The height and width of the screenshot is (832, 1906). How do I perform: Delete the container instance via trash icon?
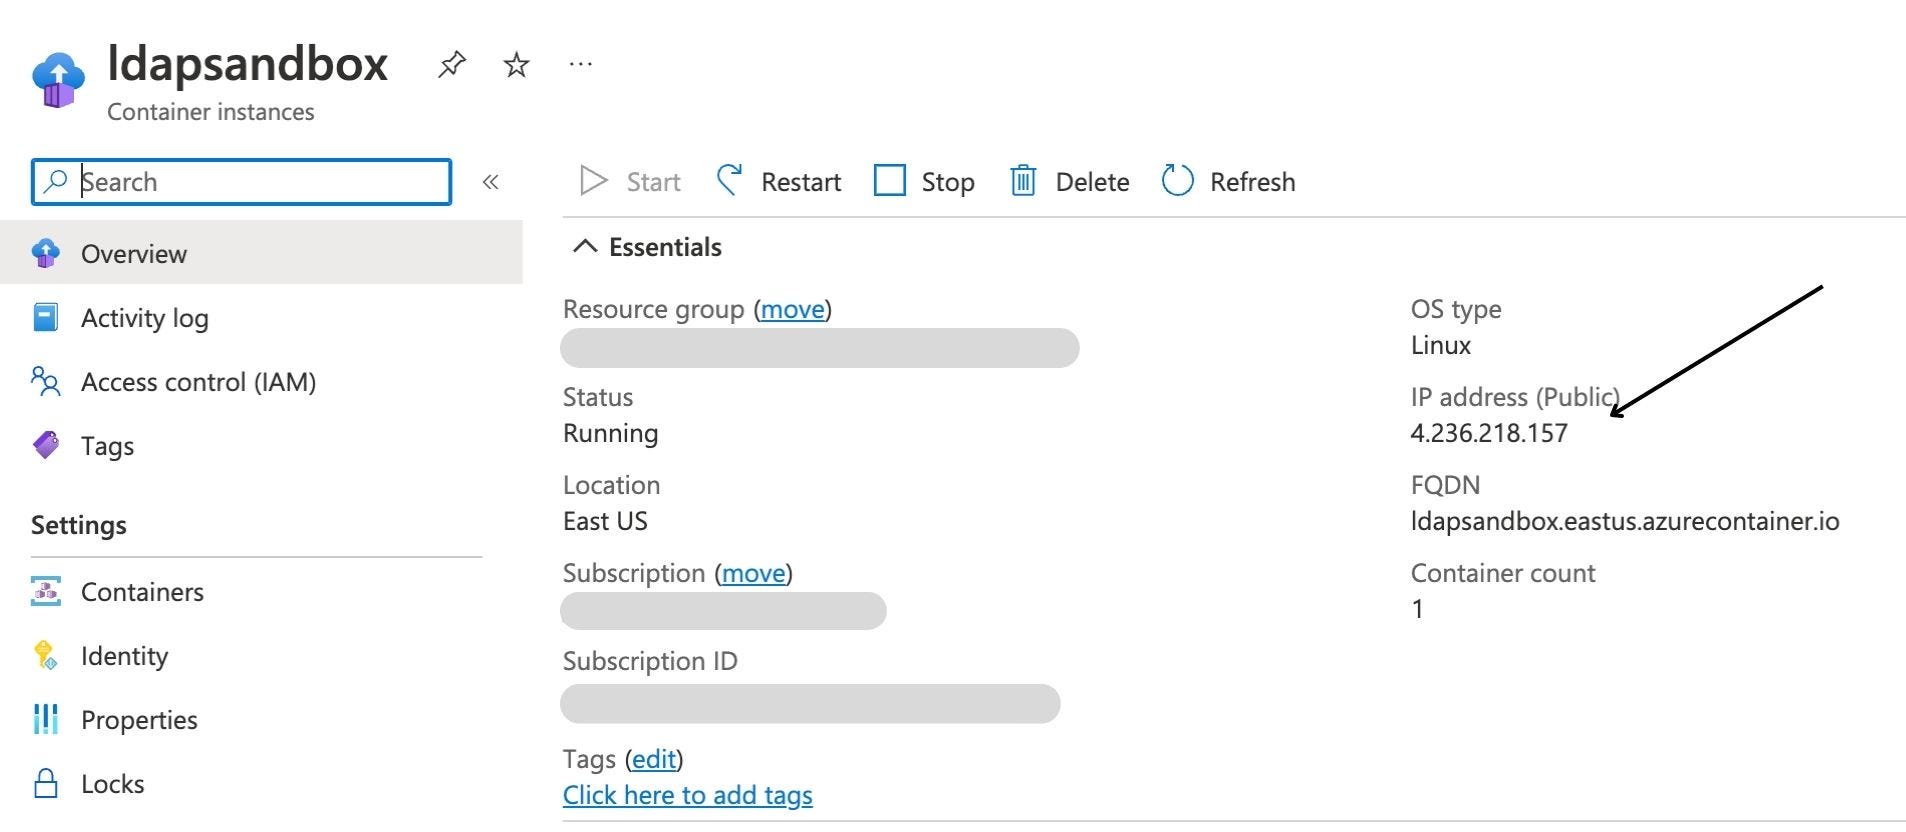coord(1023,181)
